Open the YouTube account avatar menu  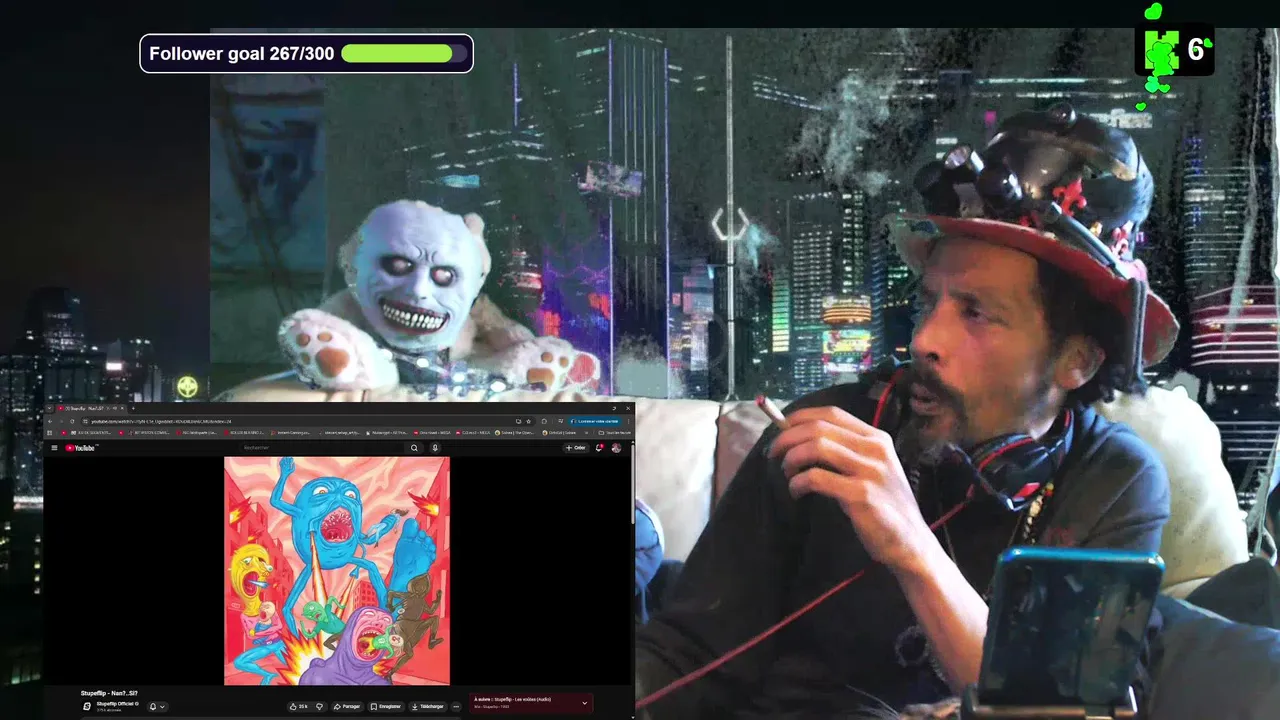616,448
